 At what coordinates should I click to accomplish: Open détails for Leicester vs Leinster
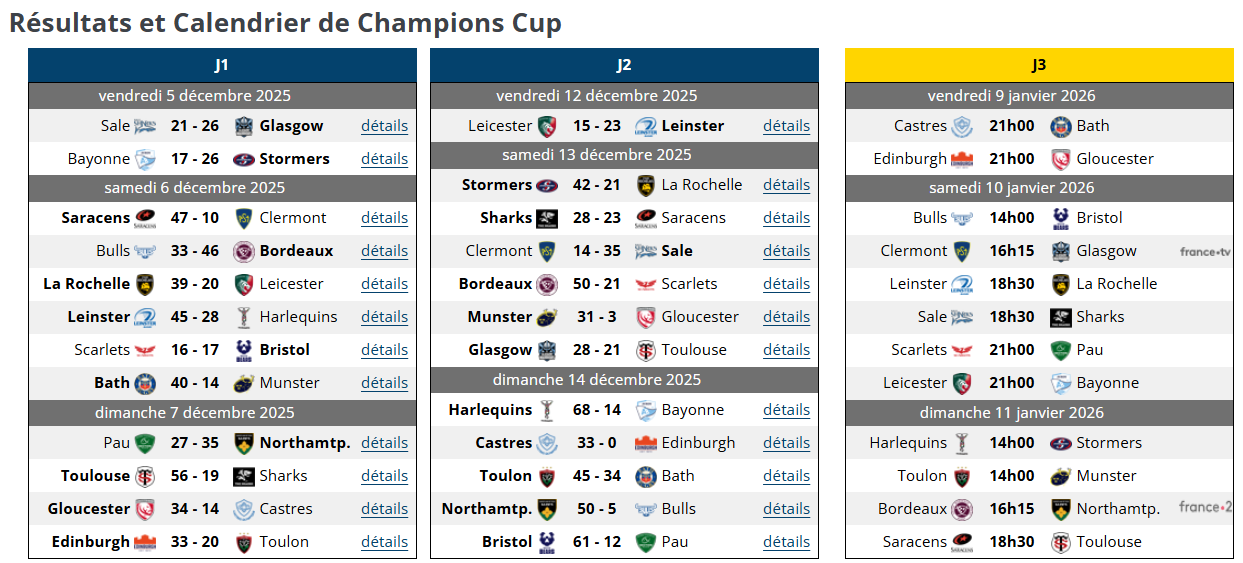coord(786,126)
